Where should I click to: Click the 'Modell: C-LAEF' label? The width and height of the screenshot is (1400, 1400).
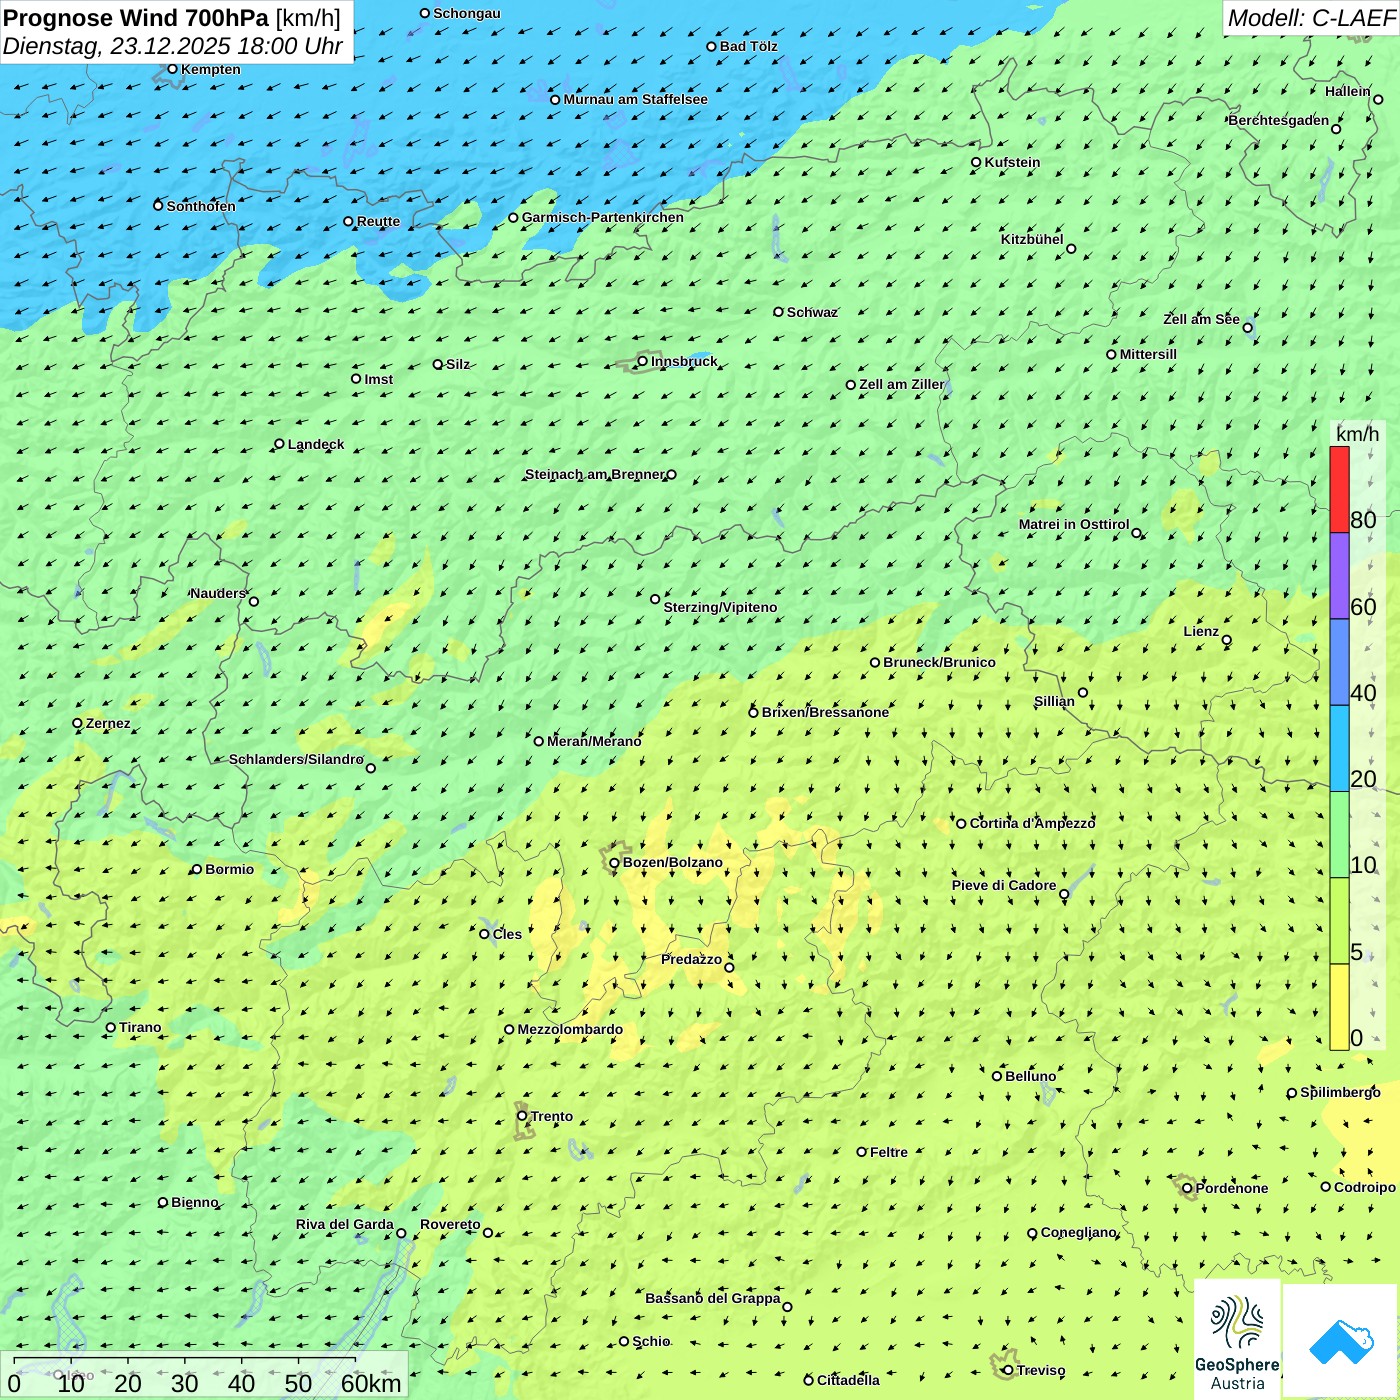pos(1310,18)
